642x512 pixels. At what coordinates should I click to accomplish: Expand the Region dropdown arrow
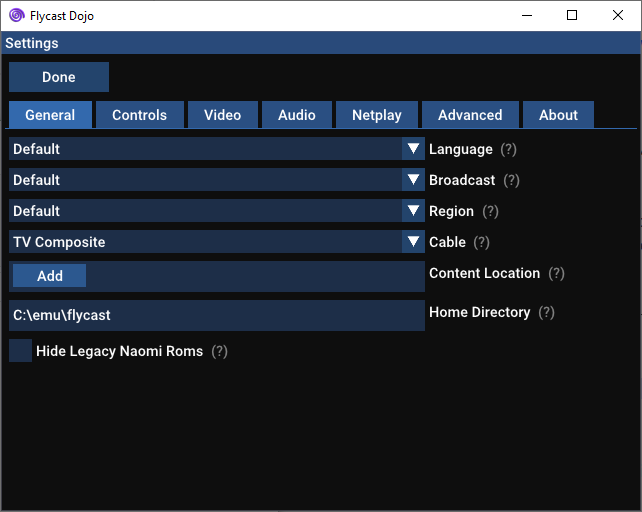(413, 211)
